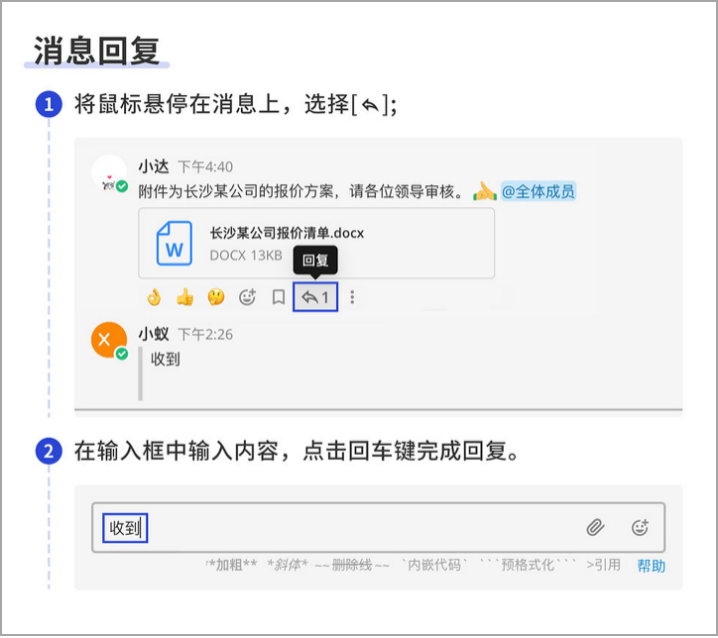Screen dimensions: 718x638
Task: Click 小蚁's orange avatar
Action: [109, 340]
